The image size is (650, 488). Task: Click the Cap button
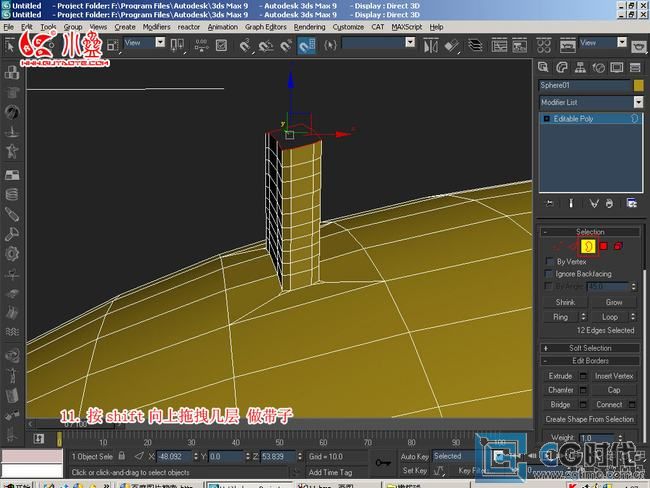(614, 390)
